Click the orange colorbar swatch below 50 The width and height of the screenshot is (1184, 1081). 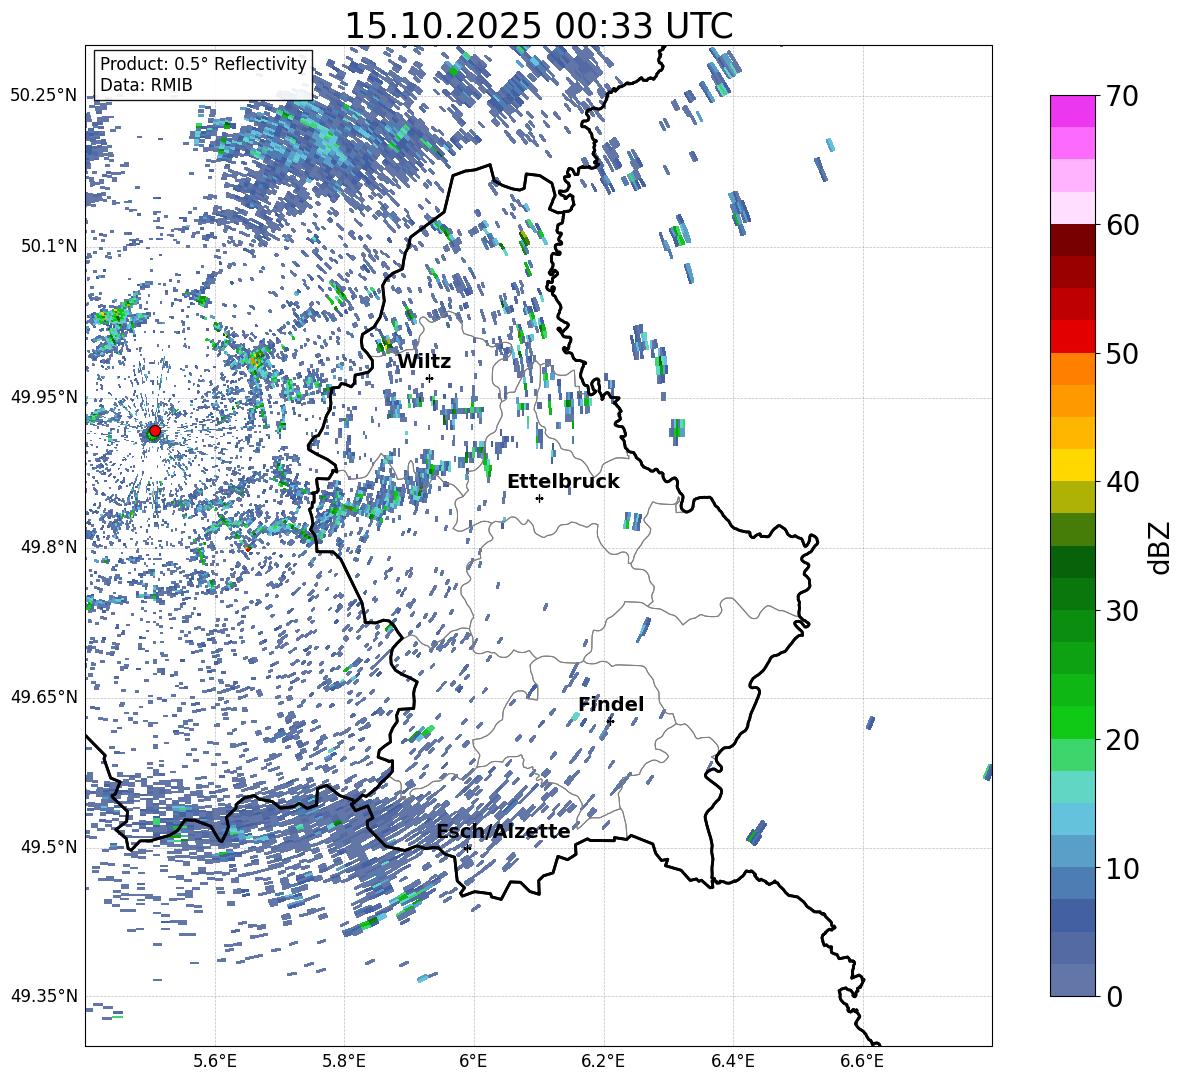(1073, 368)
